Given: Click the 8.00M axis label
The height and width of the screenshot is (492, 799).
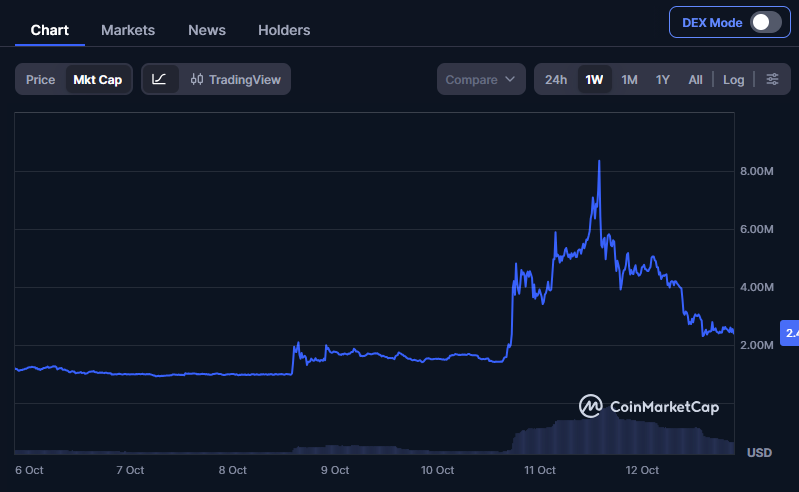Looking at the screenshot, I should (x=757, y=171).
